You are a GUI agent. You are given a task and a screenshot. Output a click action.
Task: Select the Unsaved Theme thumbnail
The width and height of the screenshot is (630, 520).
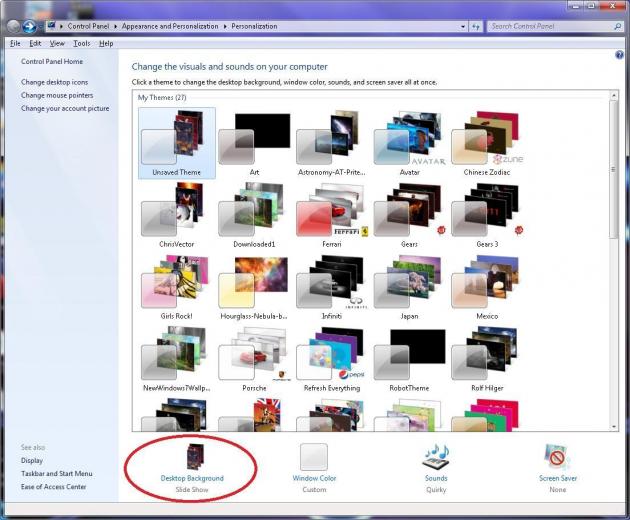pos(176,143)
